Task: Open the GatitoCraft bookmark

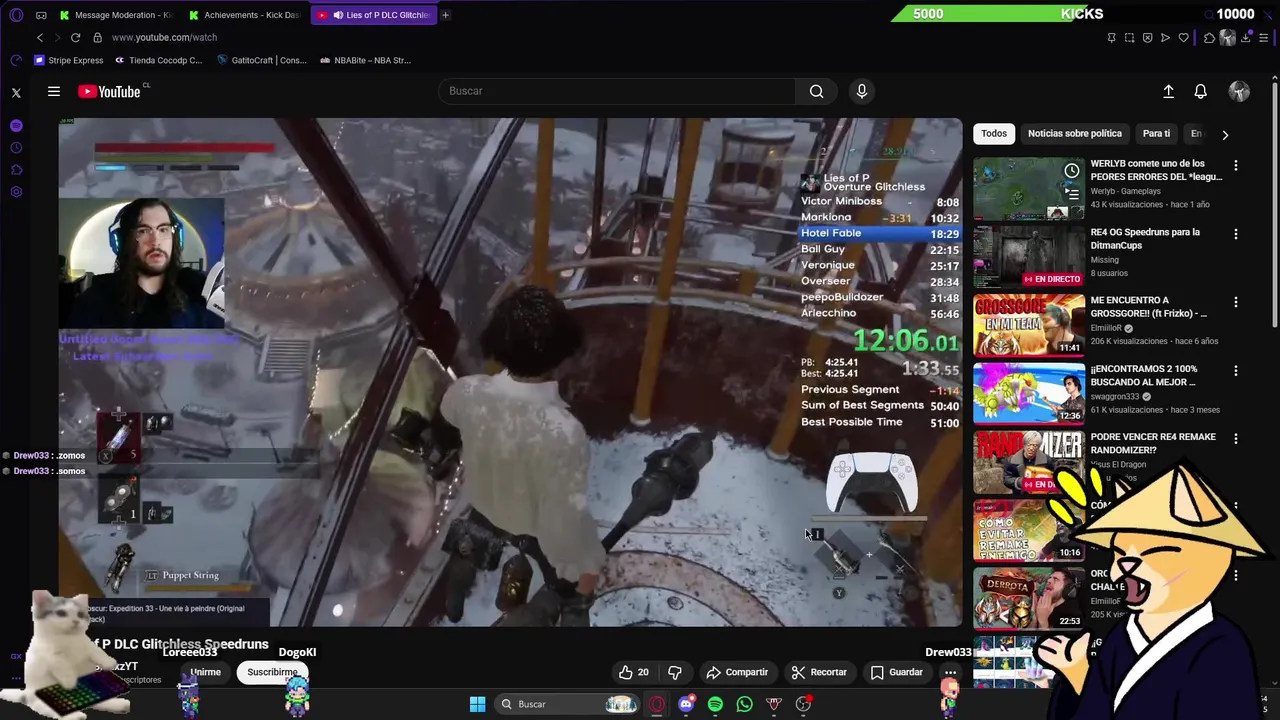Action: click(261, 60)
